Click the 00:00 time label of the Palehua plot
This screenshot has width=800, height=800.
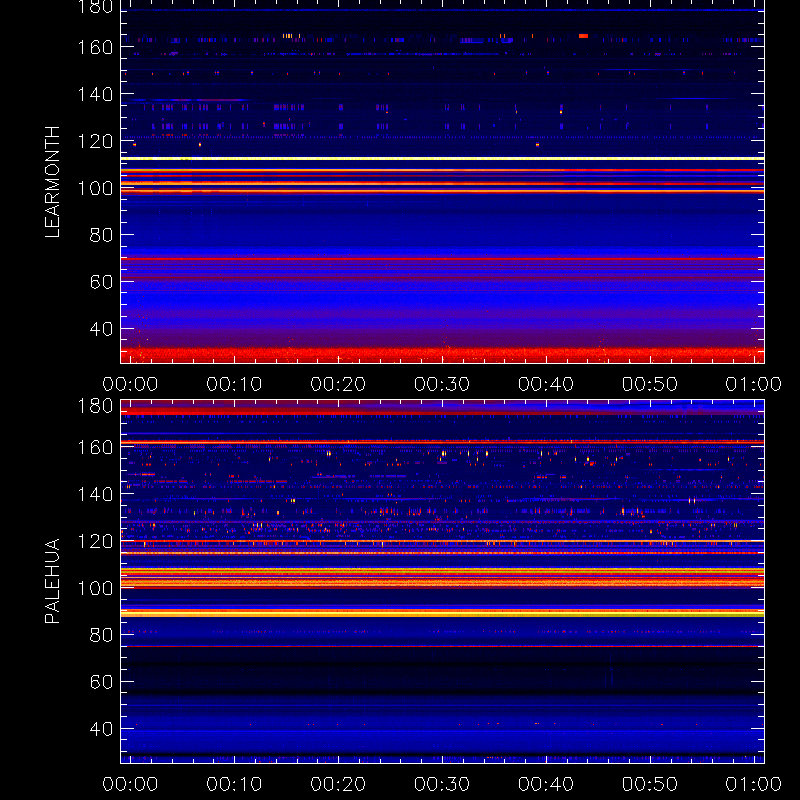[130, 784]
